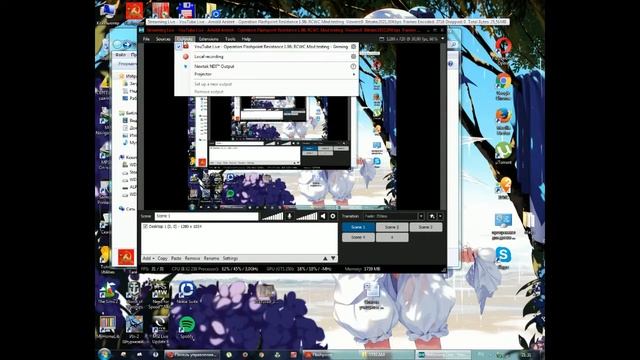
Task: Click the Newtek NDI Output icon
Action: [186, 66]
